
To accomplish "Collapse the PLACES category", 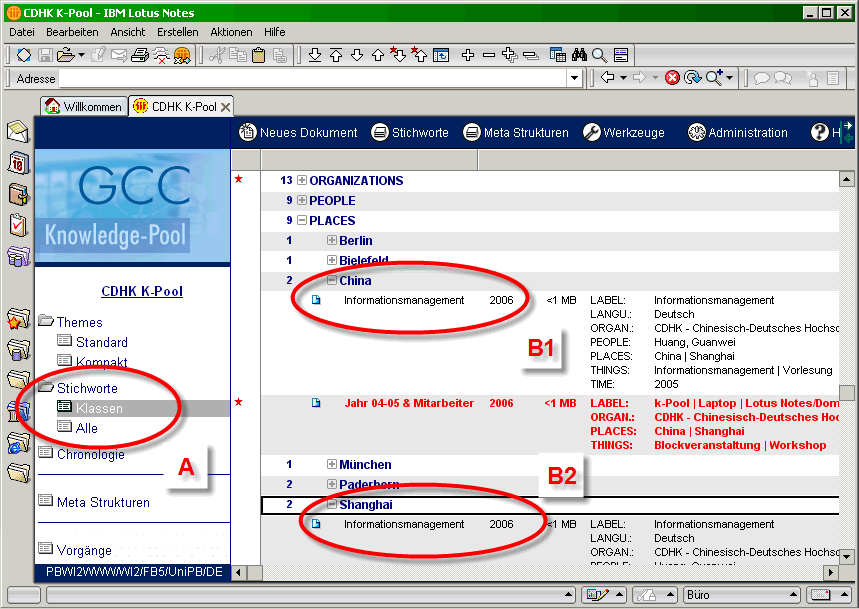I will (302, 220).
